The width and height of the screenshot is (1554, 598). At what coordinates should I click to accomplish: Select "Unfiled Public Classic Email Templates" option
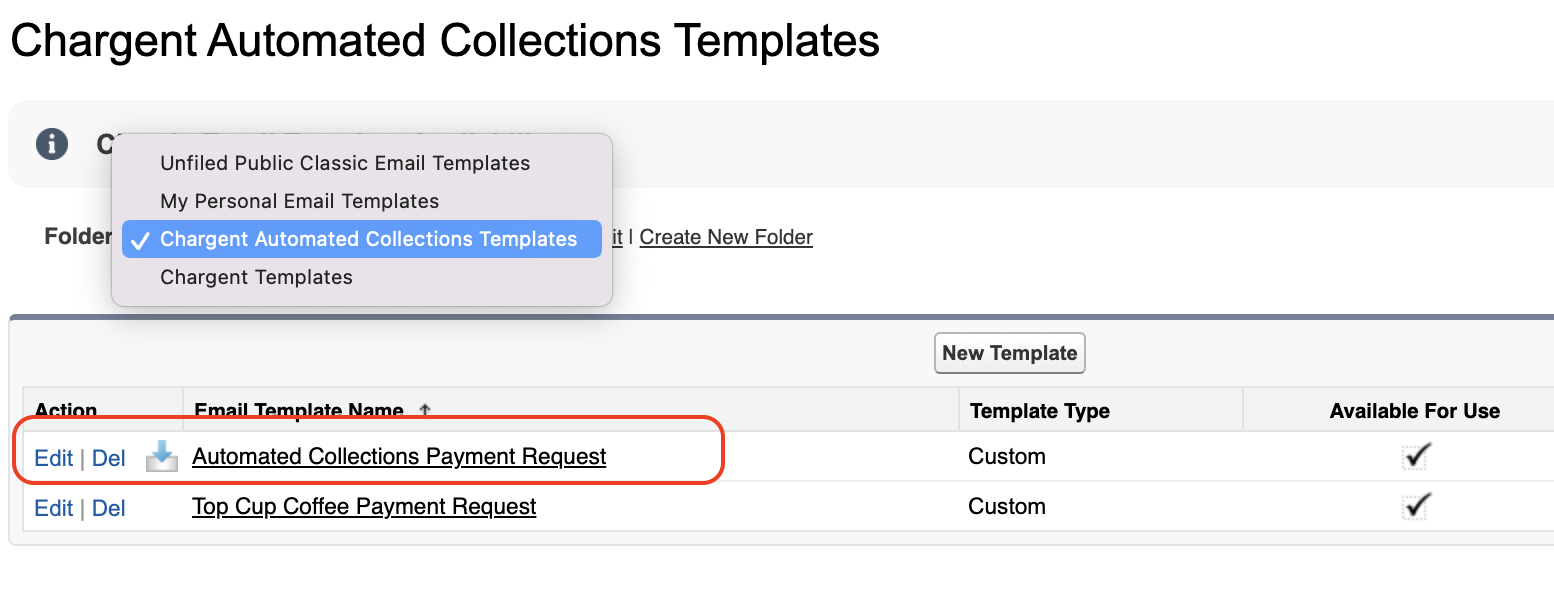point(344,163)
